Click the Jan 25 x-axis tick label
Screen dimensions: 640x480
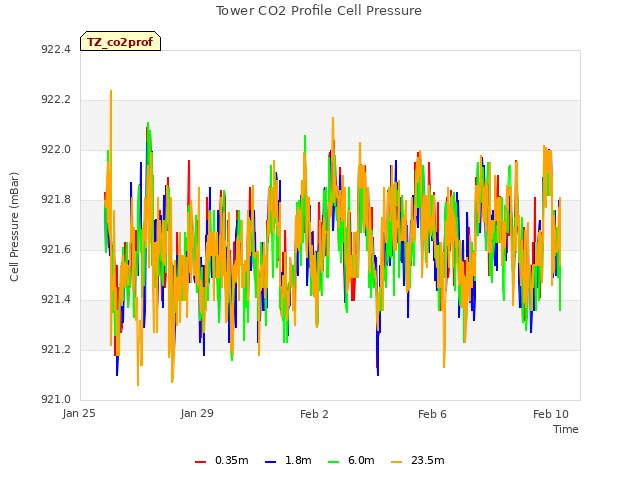(79, 413)
